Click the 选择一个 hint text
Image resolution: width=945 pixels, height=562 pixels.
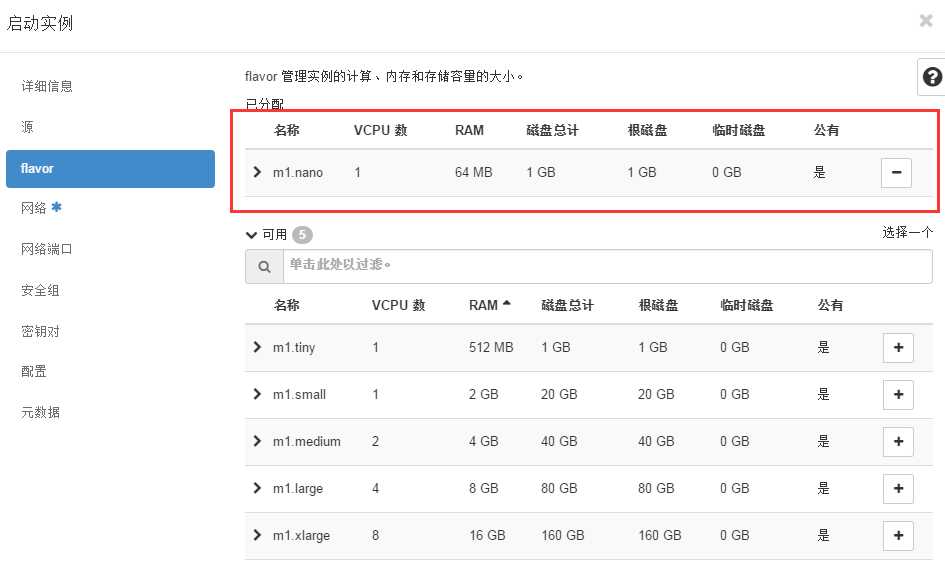pos(908,233)
